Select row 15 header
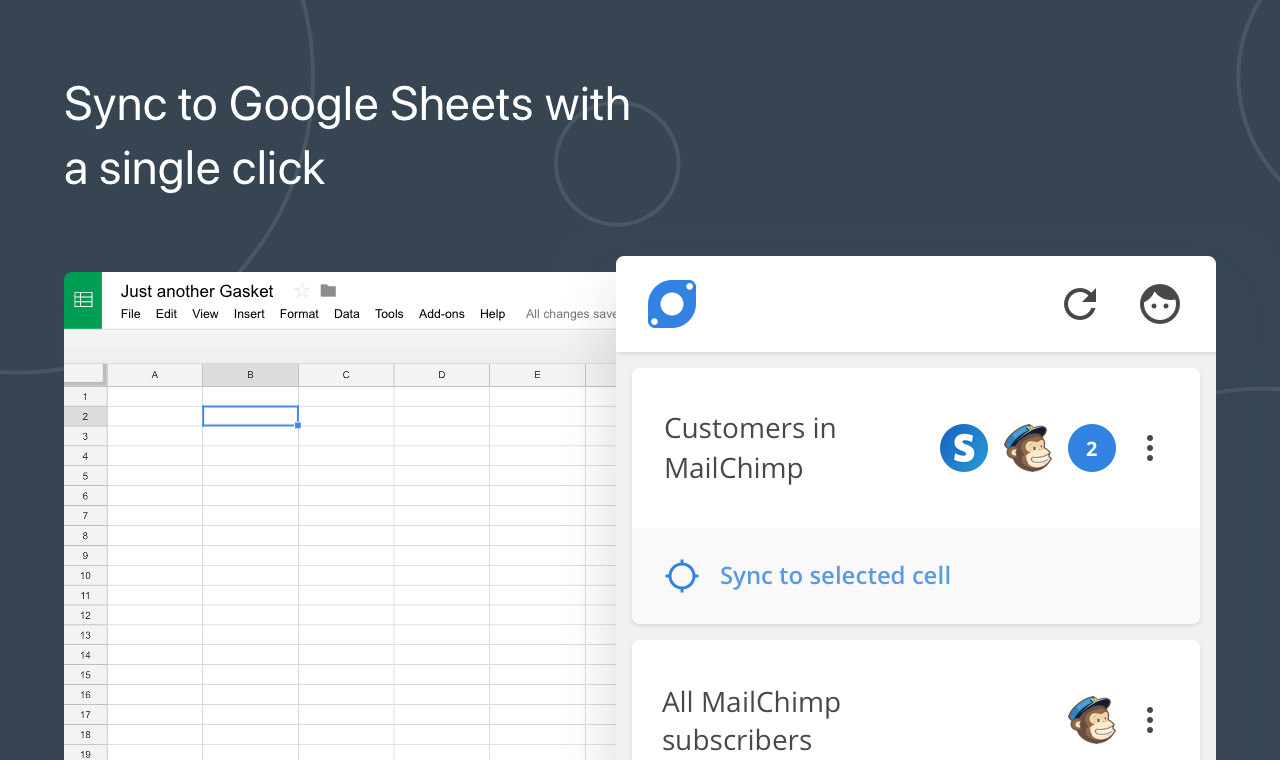 (x=85, y=675)
